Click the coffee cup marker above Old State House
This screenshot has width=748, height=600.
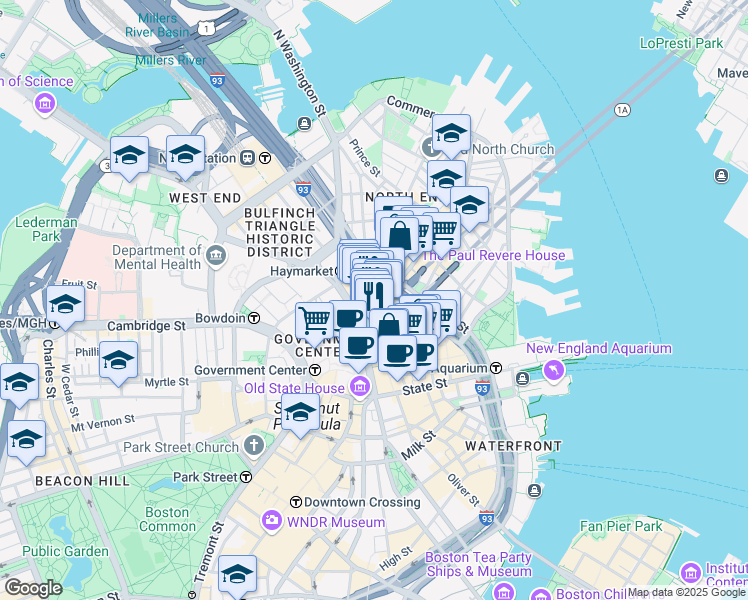[359, 349]
